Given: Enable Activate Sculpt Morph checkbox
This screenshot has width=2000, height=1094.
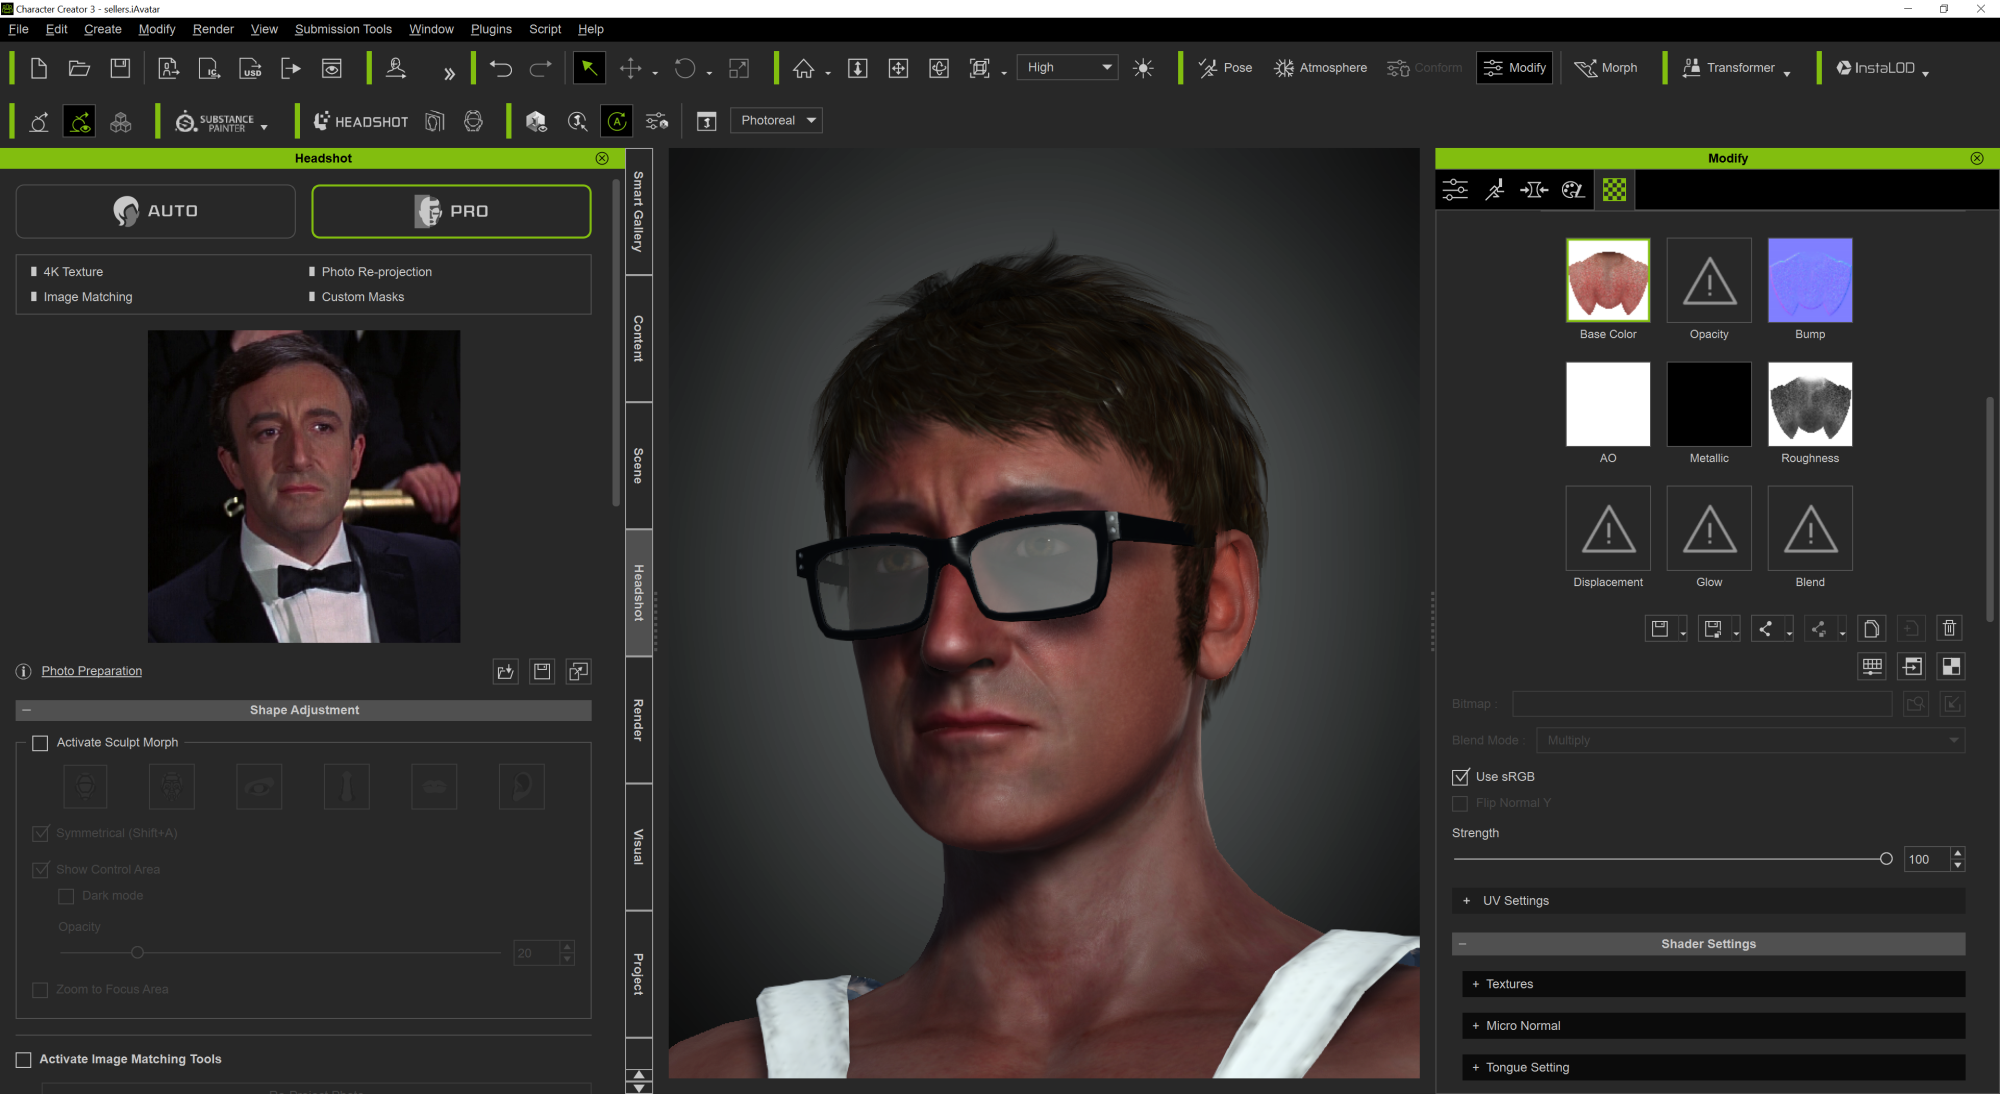Looking at the screenshot, I should point(40,743).
